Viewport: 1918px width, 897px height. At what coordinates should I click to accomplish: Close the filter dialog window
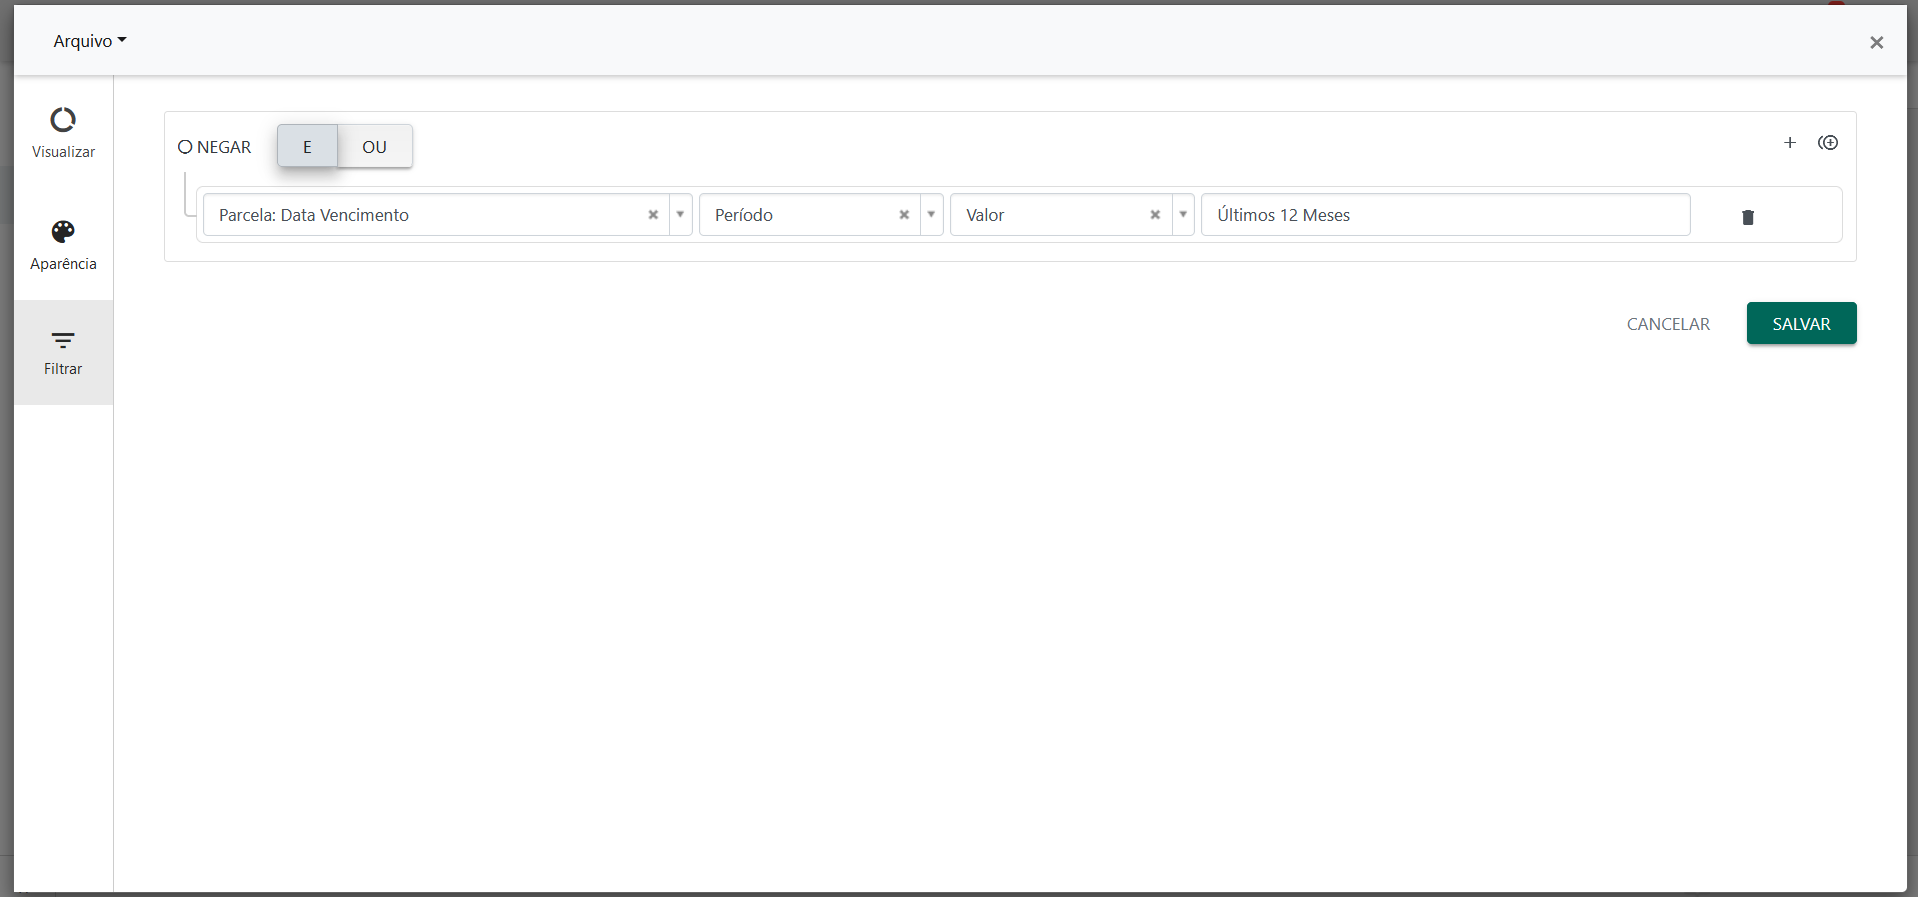pyautogui.click(x=1876, y=42)
